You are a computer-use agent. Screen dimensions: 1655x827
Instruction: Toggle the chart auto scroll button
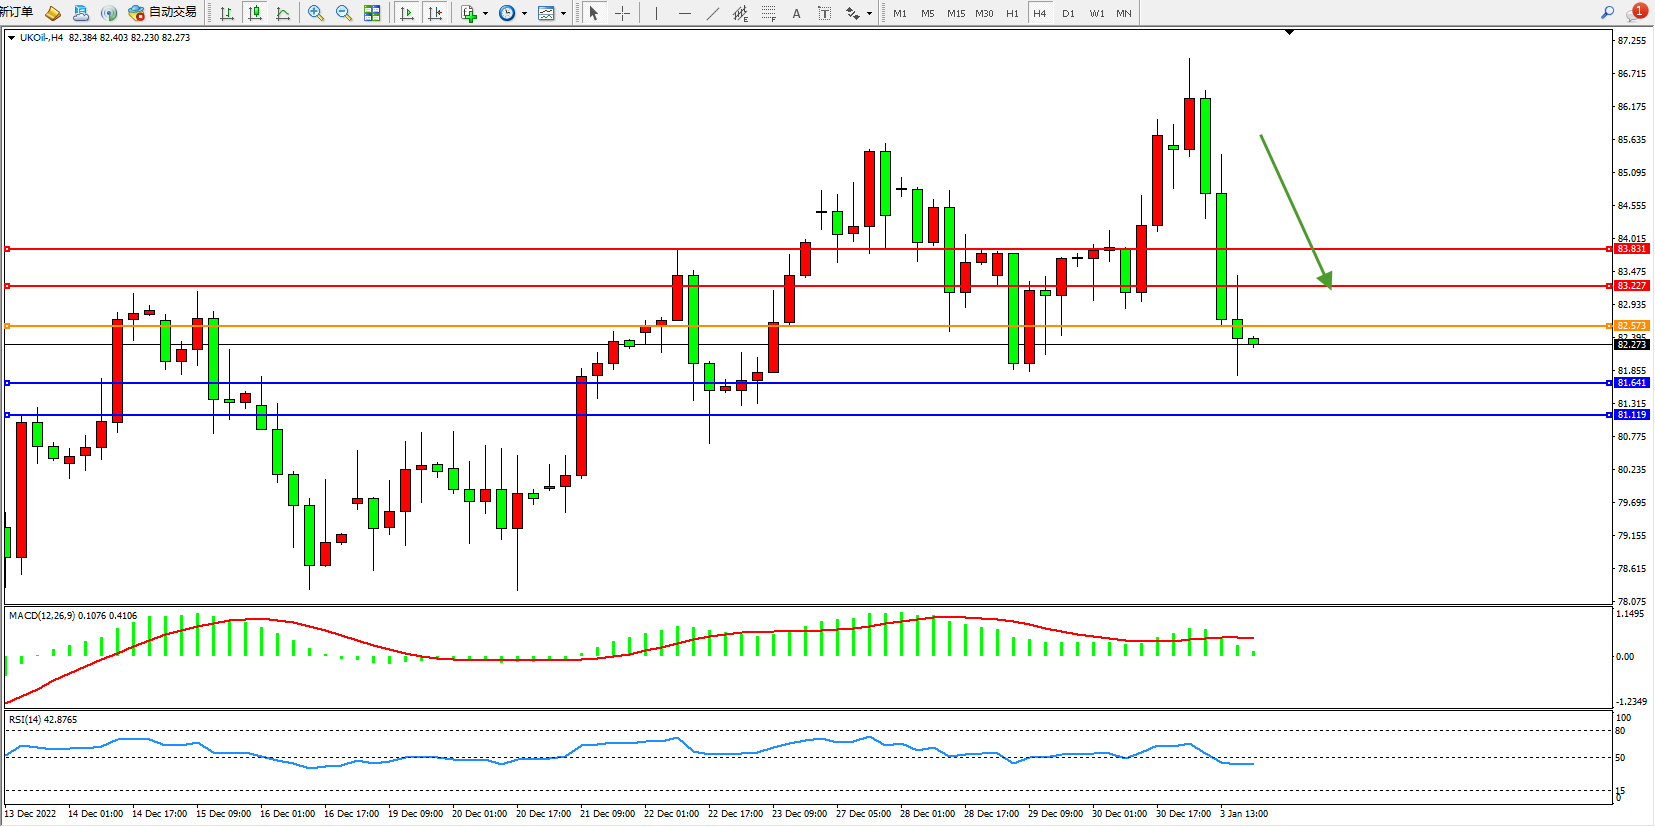point(406,13)
